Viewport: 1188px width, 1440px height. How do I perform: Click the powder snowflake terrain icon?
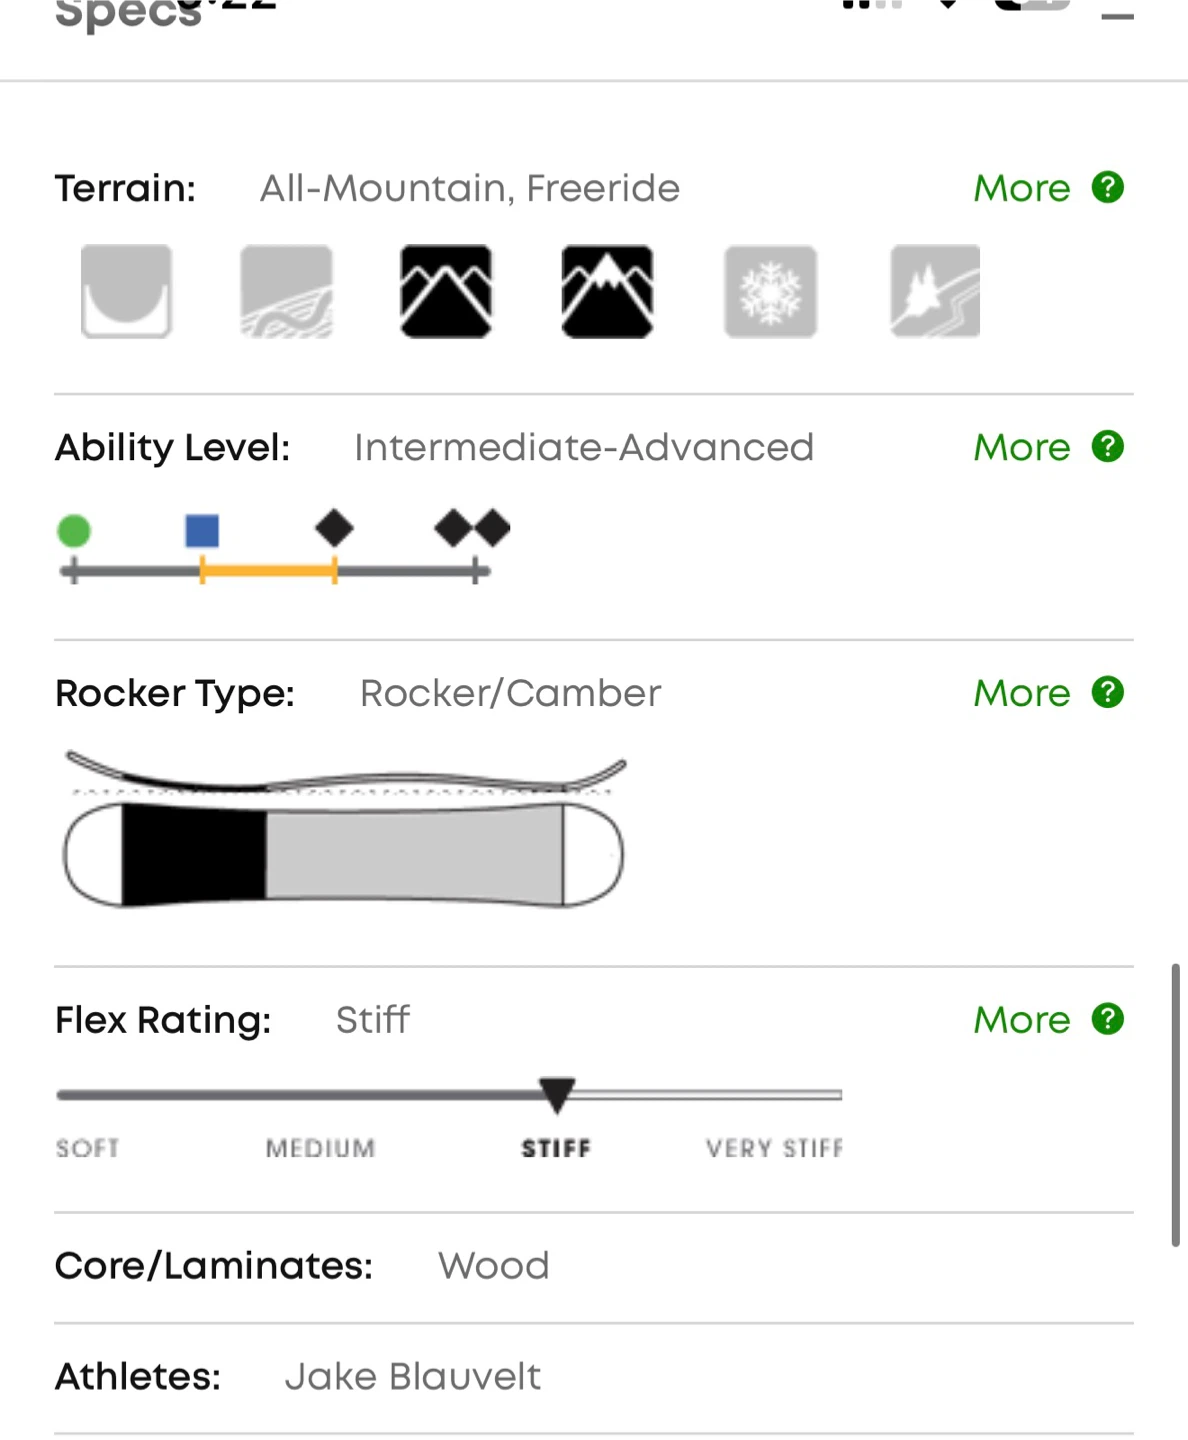(x=770, y=291)
